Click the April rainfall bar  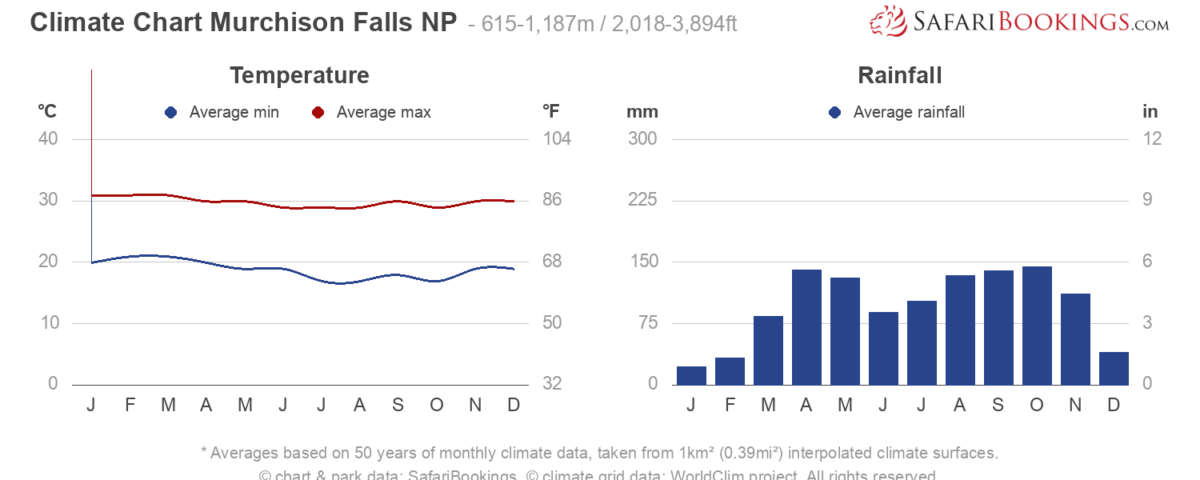tap(806, 327)
